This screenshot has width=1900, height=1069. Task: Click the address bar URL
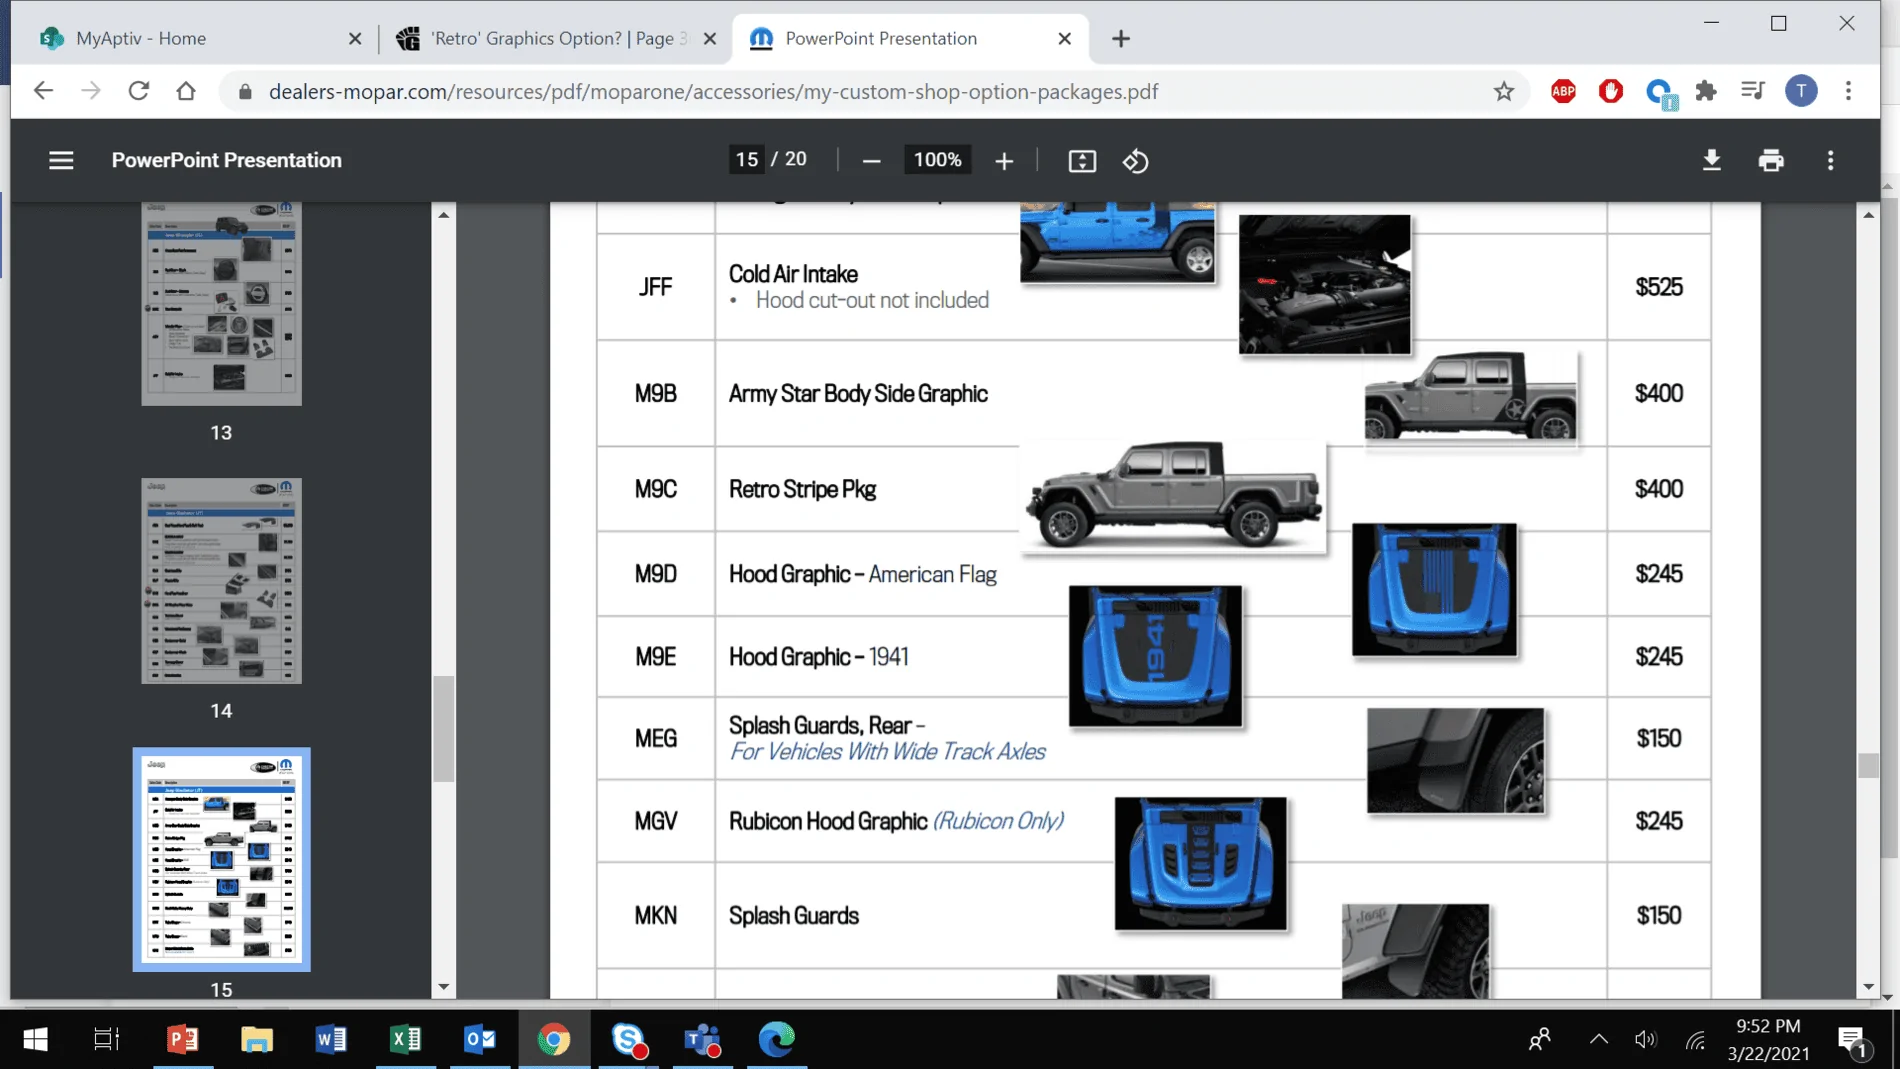point(713,92)
